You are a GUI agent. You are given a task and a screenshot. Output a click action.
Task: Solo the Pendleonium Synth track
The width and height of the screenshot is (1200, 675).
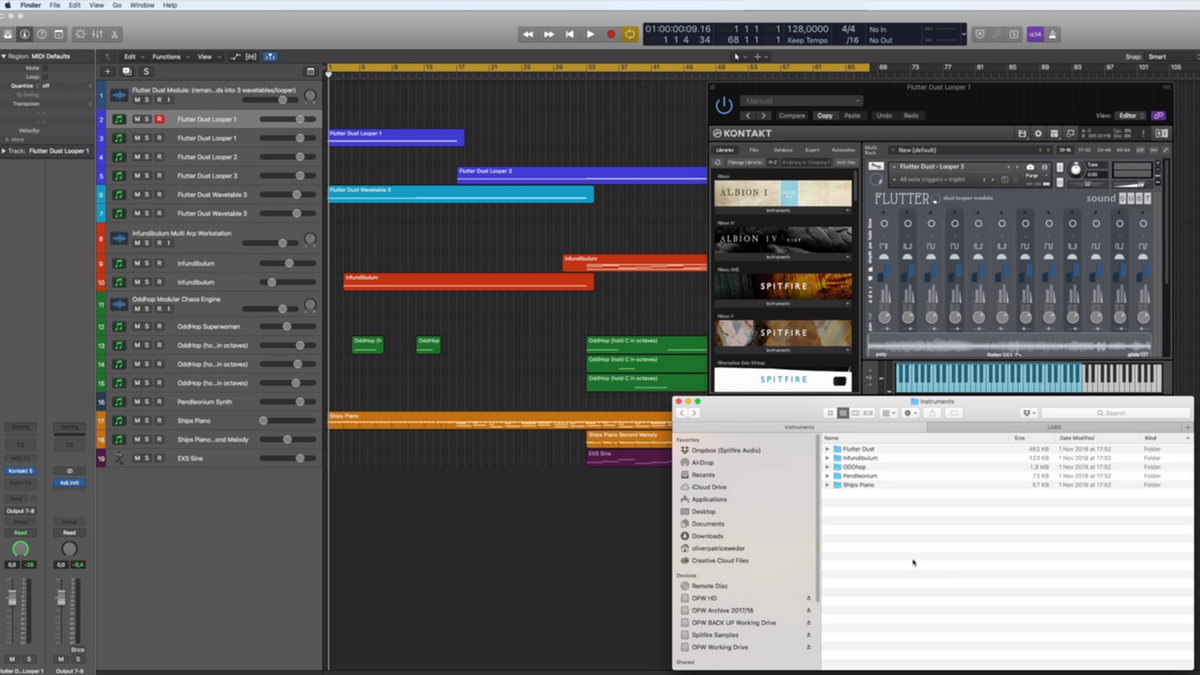147,402
